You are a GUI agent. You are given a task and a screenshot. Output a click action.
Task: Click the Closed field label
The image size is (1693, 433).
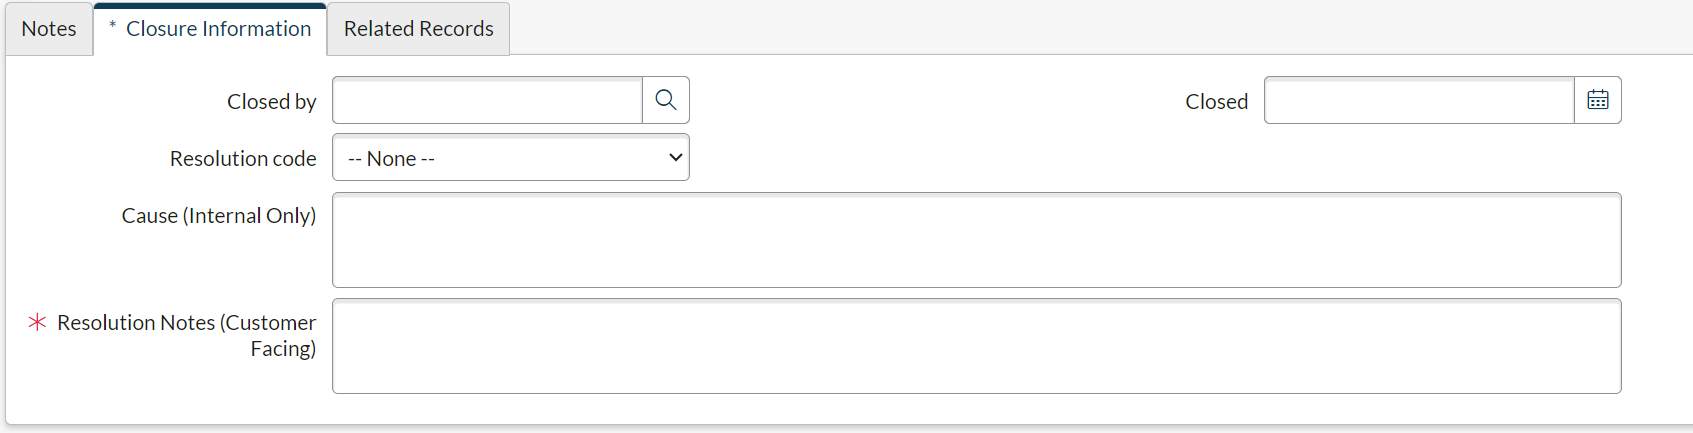[1217, 101]
